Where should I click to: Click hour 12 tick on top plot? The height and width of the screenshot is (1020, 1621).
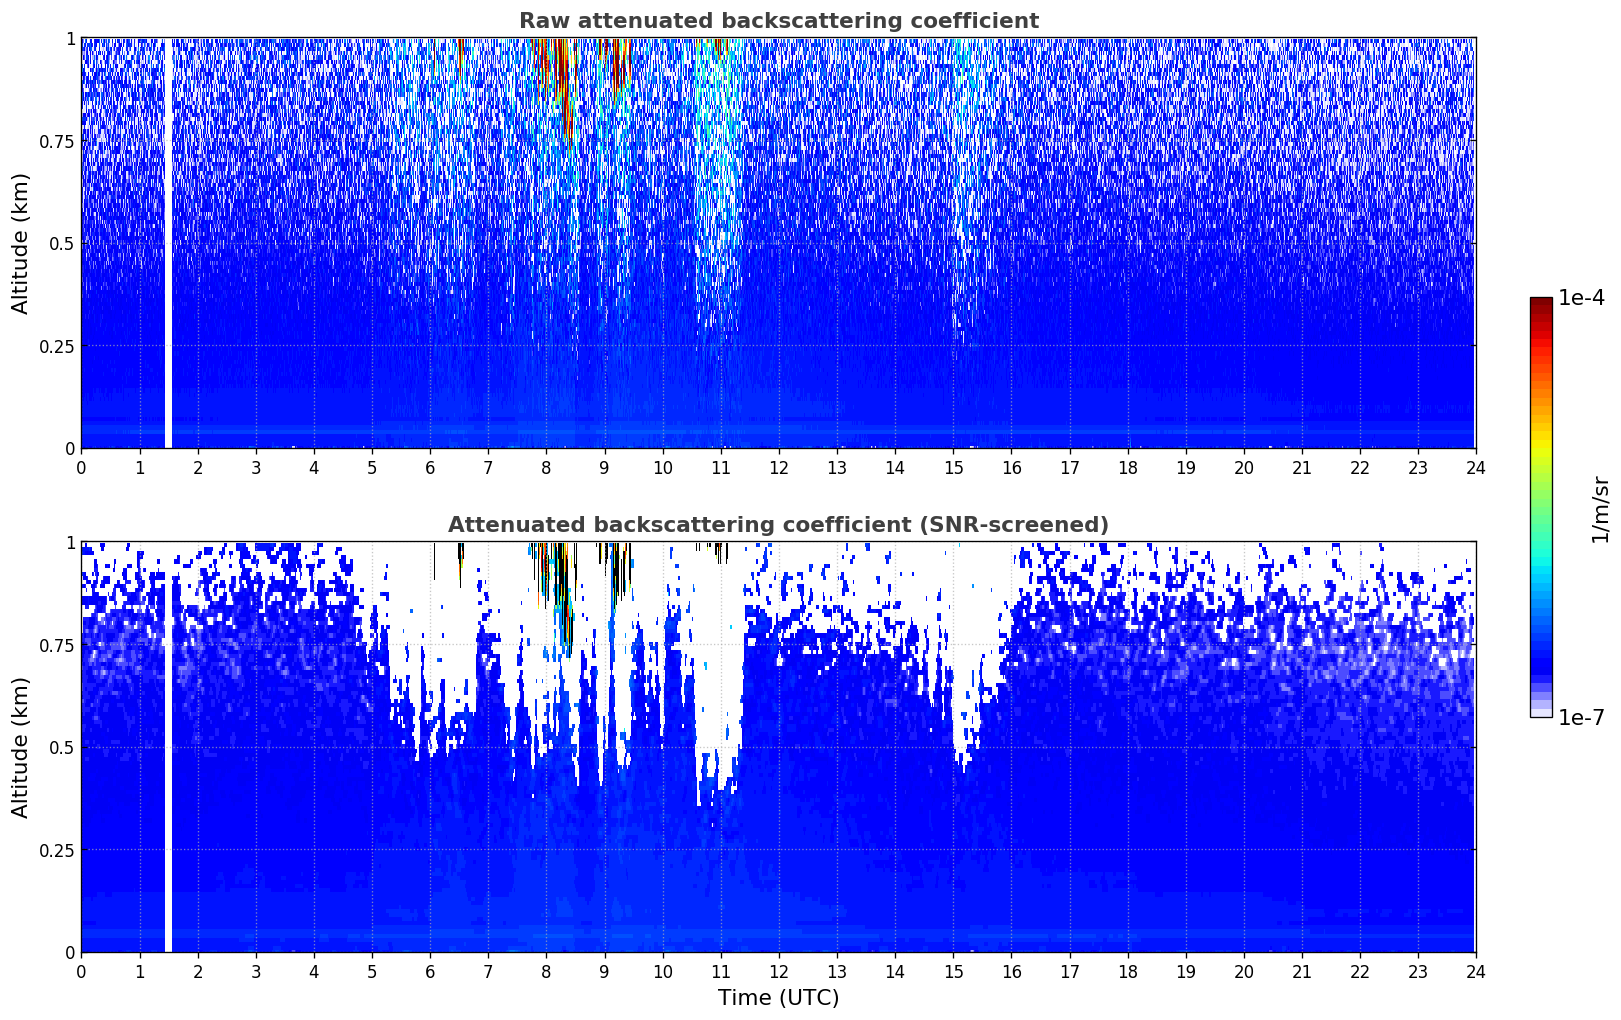pyautogui.click(x=778, y=468)
